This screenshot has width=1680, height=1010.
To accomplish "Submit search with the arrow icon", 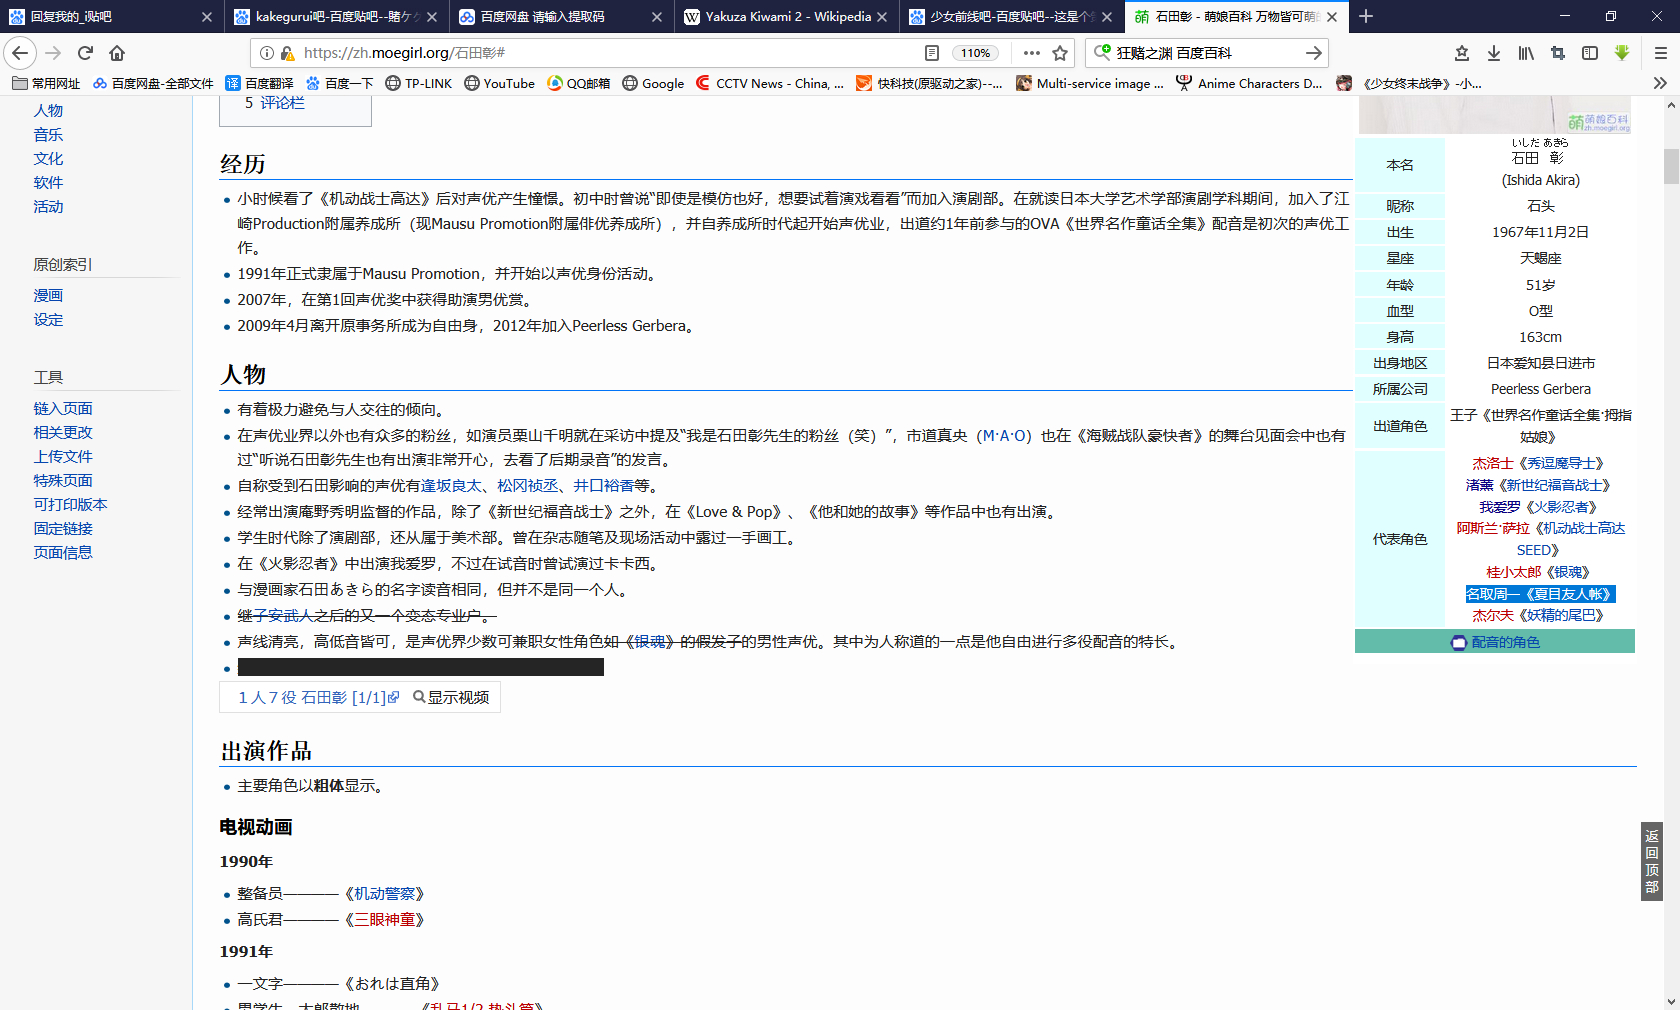I will coord(1314,53).
